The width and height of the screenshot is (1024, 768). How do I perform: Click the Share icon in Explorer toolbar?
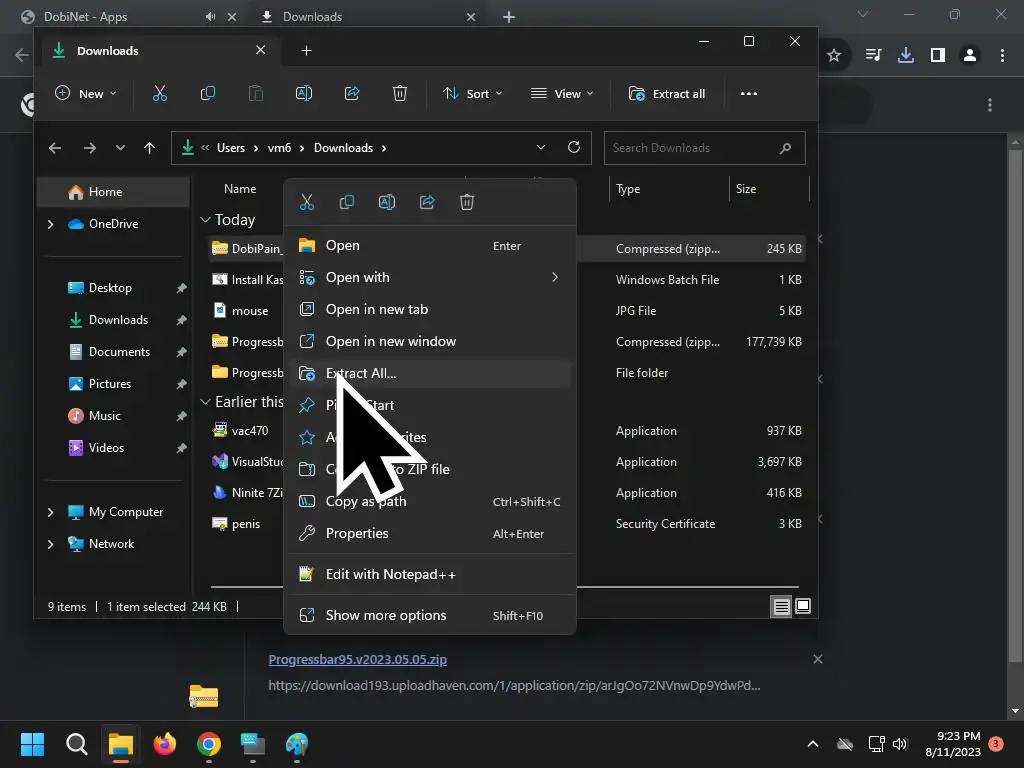coord(352,93)
